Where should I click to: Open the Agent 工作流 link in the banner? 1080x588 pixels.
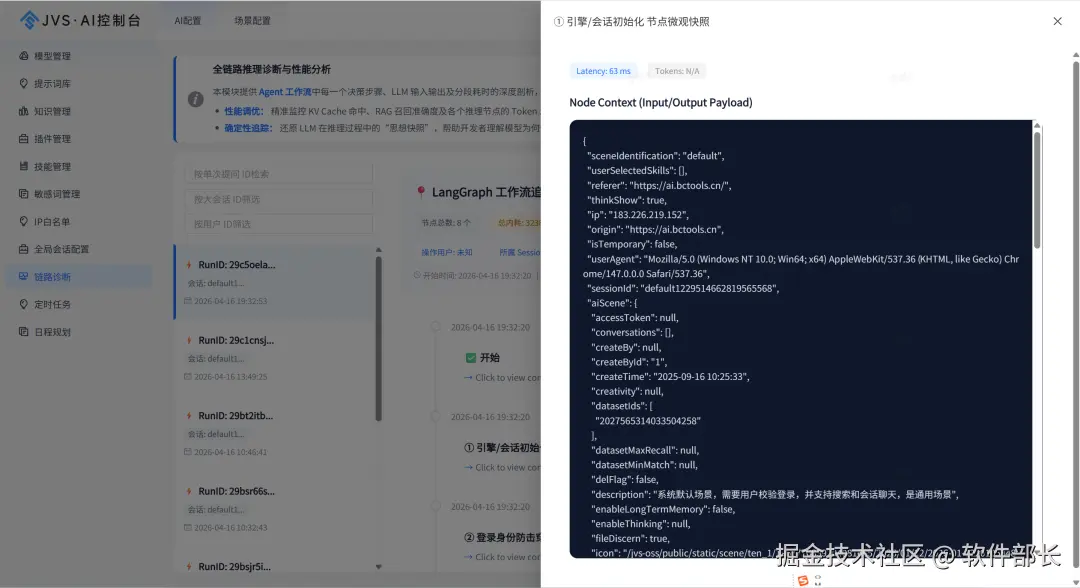click(285, 92)
